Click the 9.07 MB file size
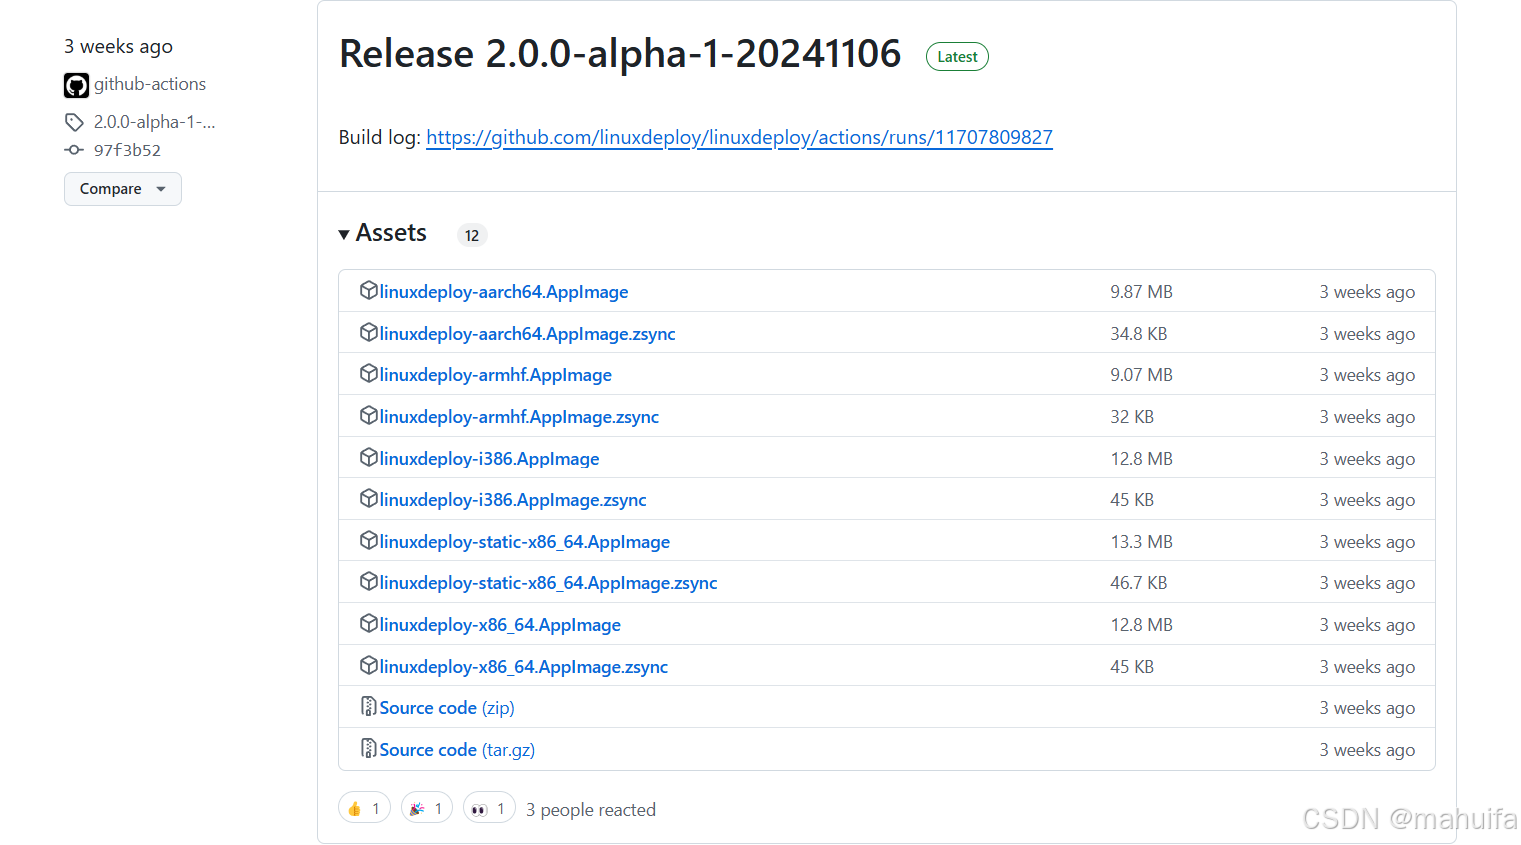1521x845 pixels. (x=1141, y=375)
